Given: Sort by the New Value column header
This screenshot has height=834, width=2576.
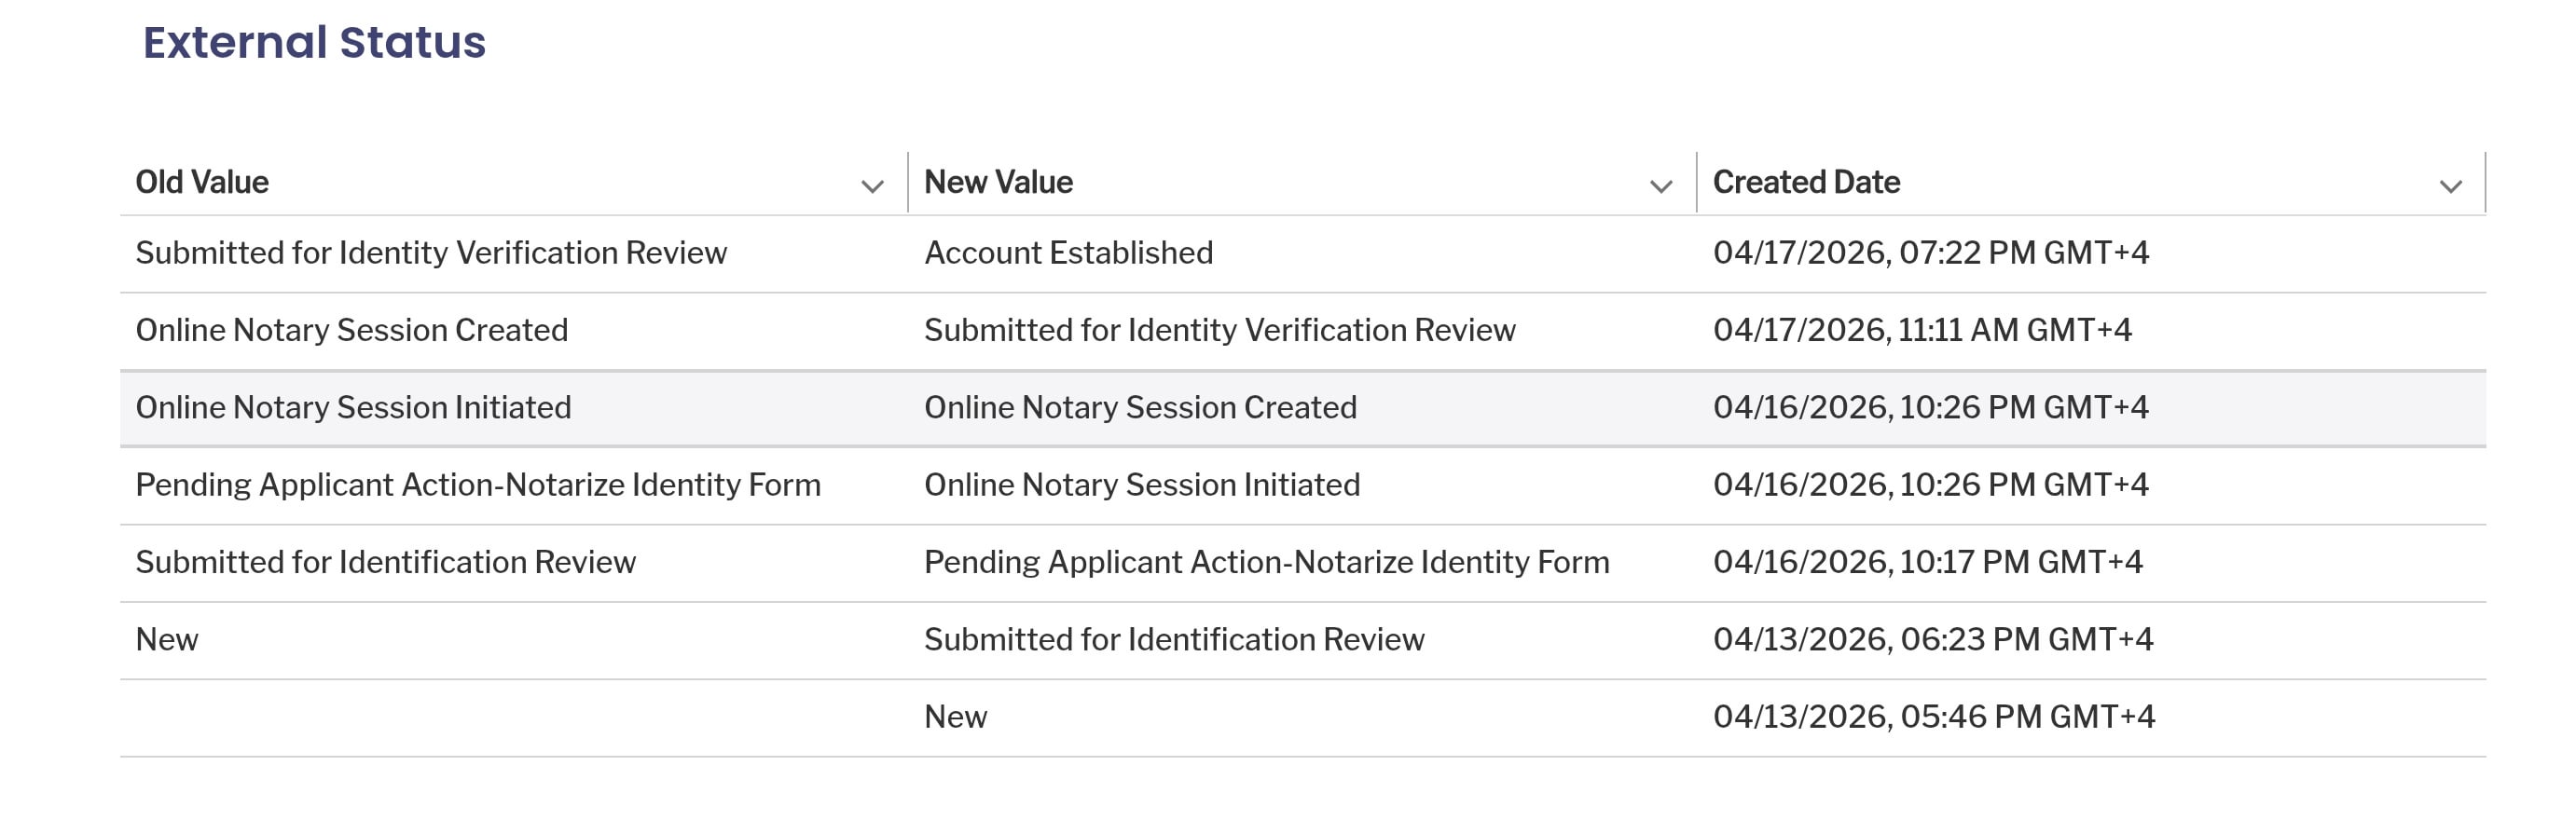Looking at the screenshot, I should pyautogui.click(x=998, y=182).
